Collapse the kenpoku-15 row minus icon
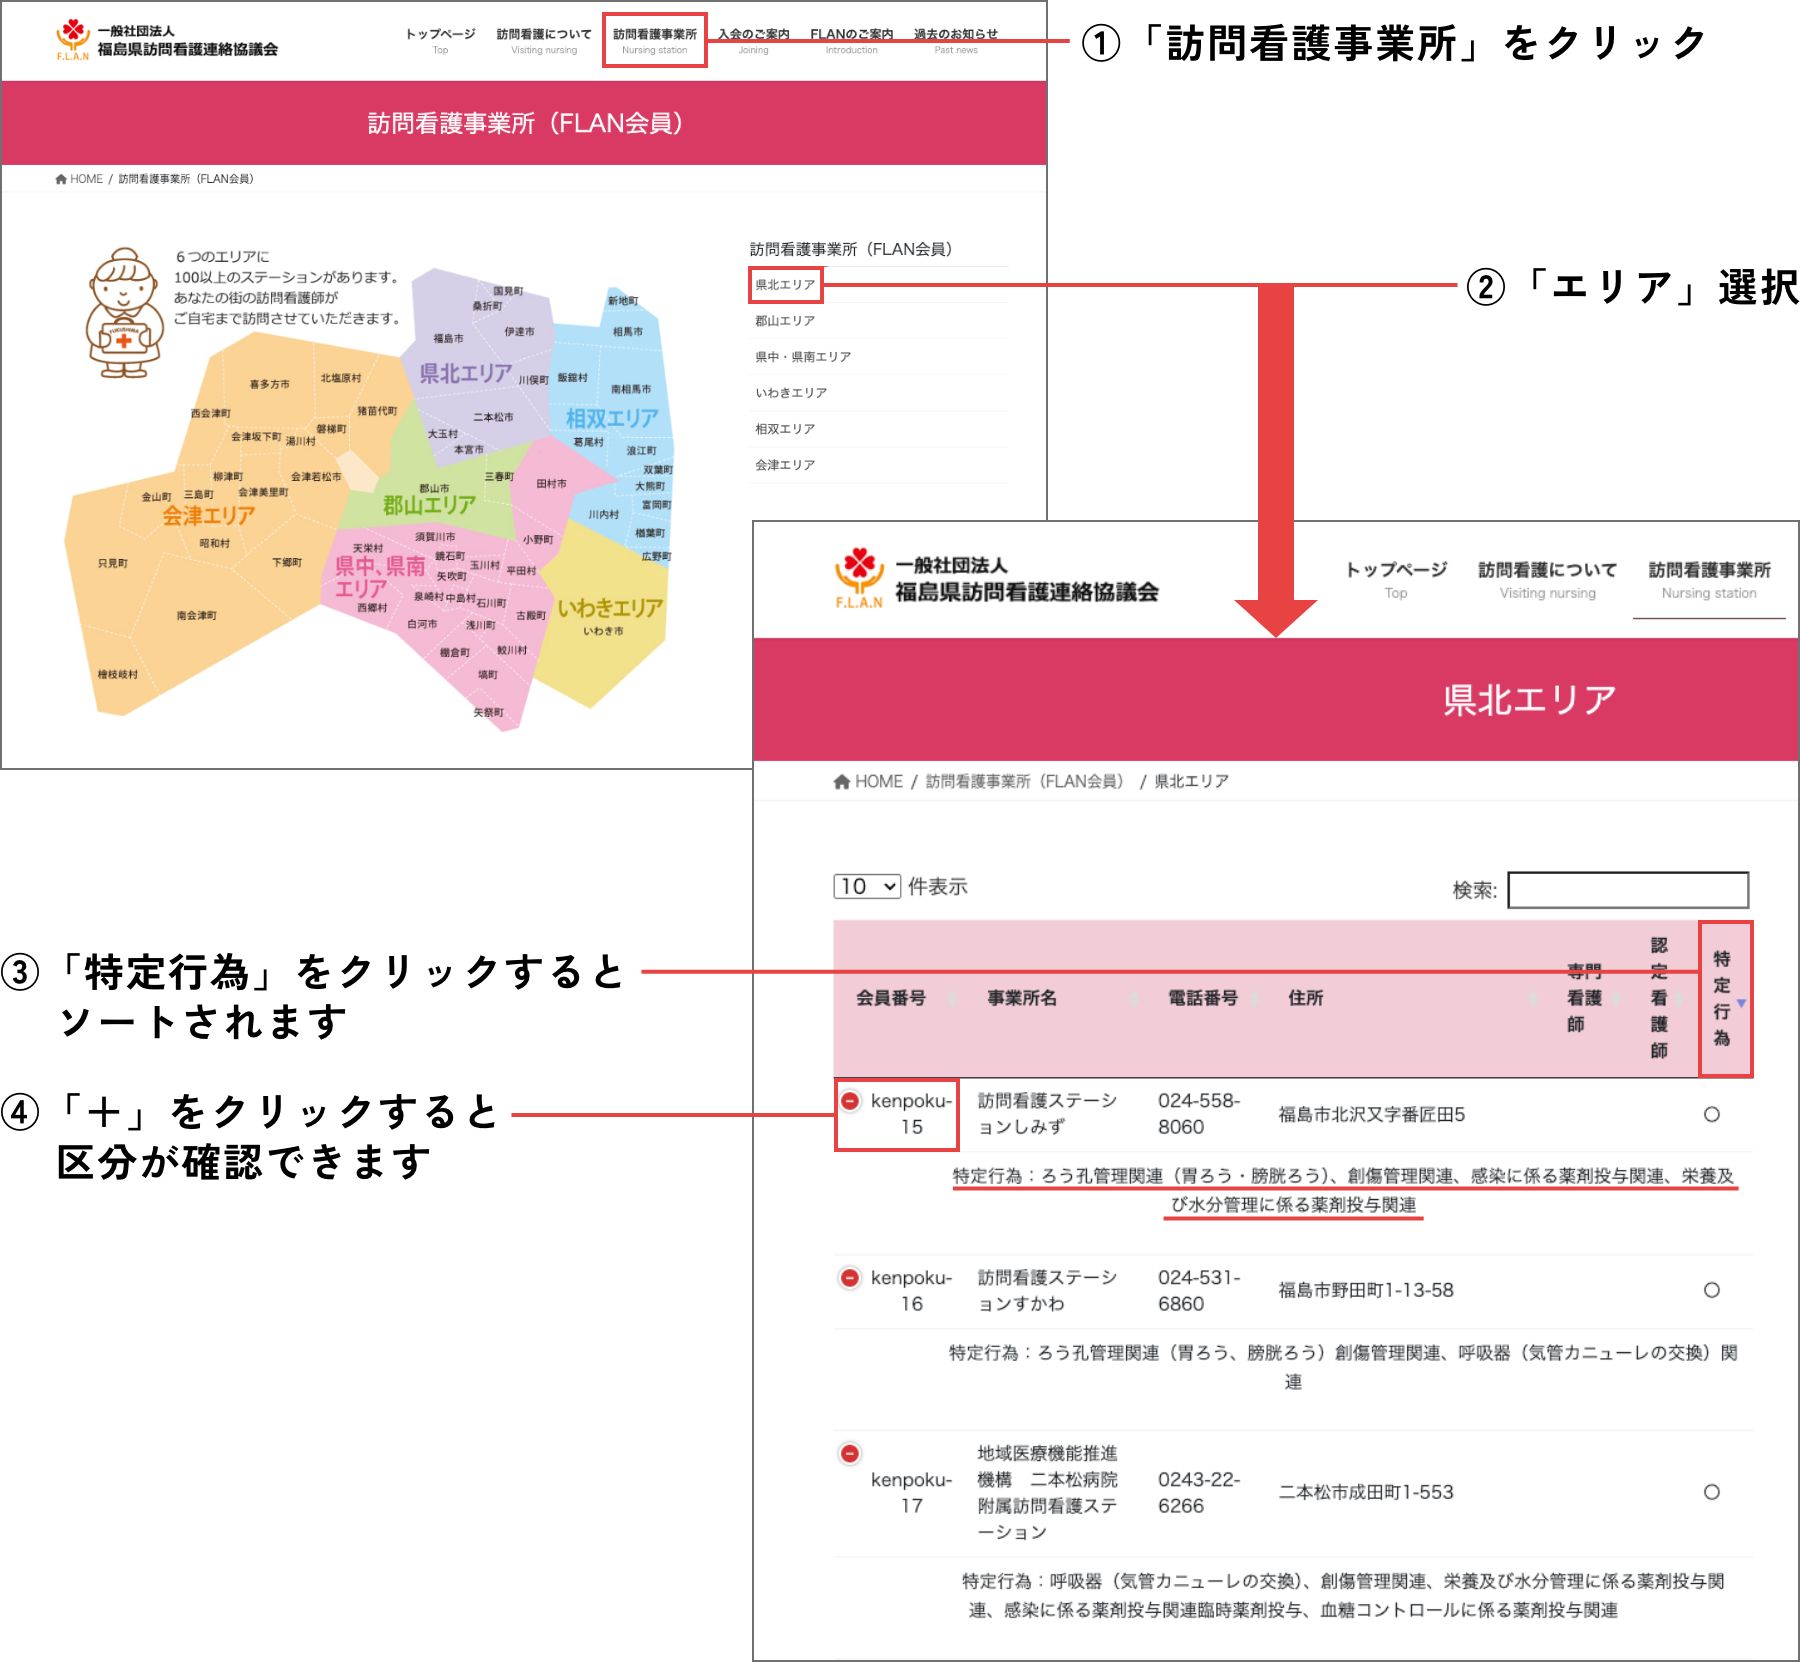This screenshot has width=1800, height=1662. [x=850, y=1101]
